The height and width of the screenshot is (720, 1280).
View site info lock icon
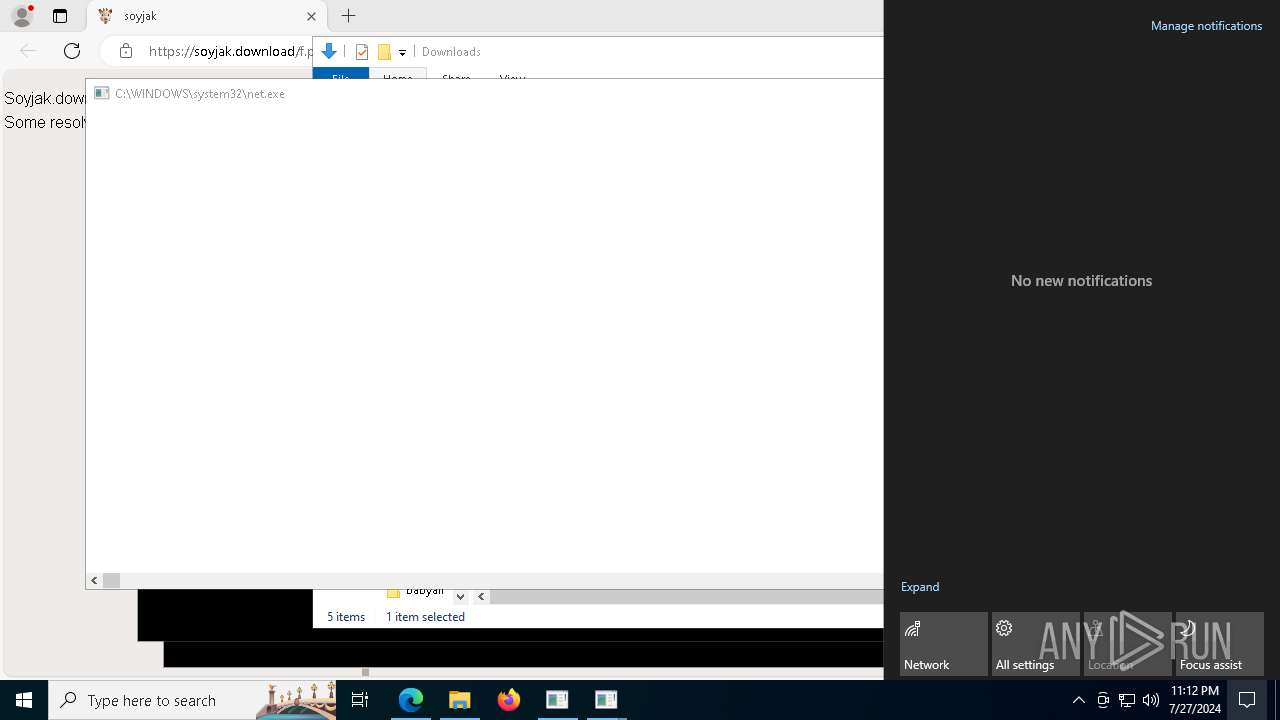pyautogui.click(x=126, y=51)
